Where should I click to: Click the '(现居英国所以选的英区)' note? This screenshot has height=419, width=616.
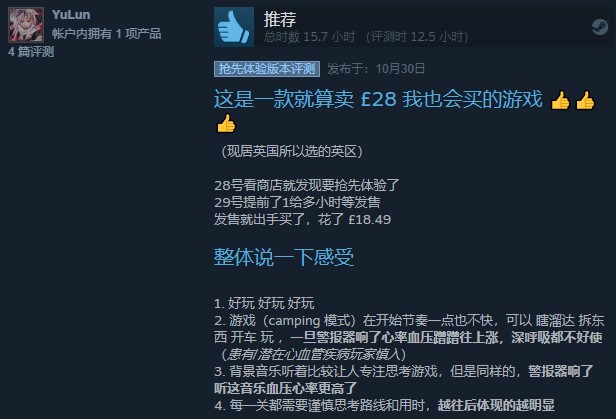pos(292,151)
